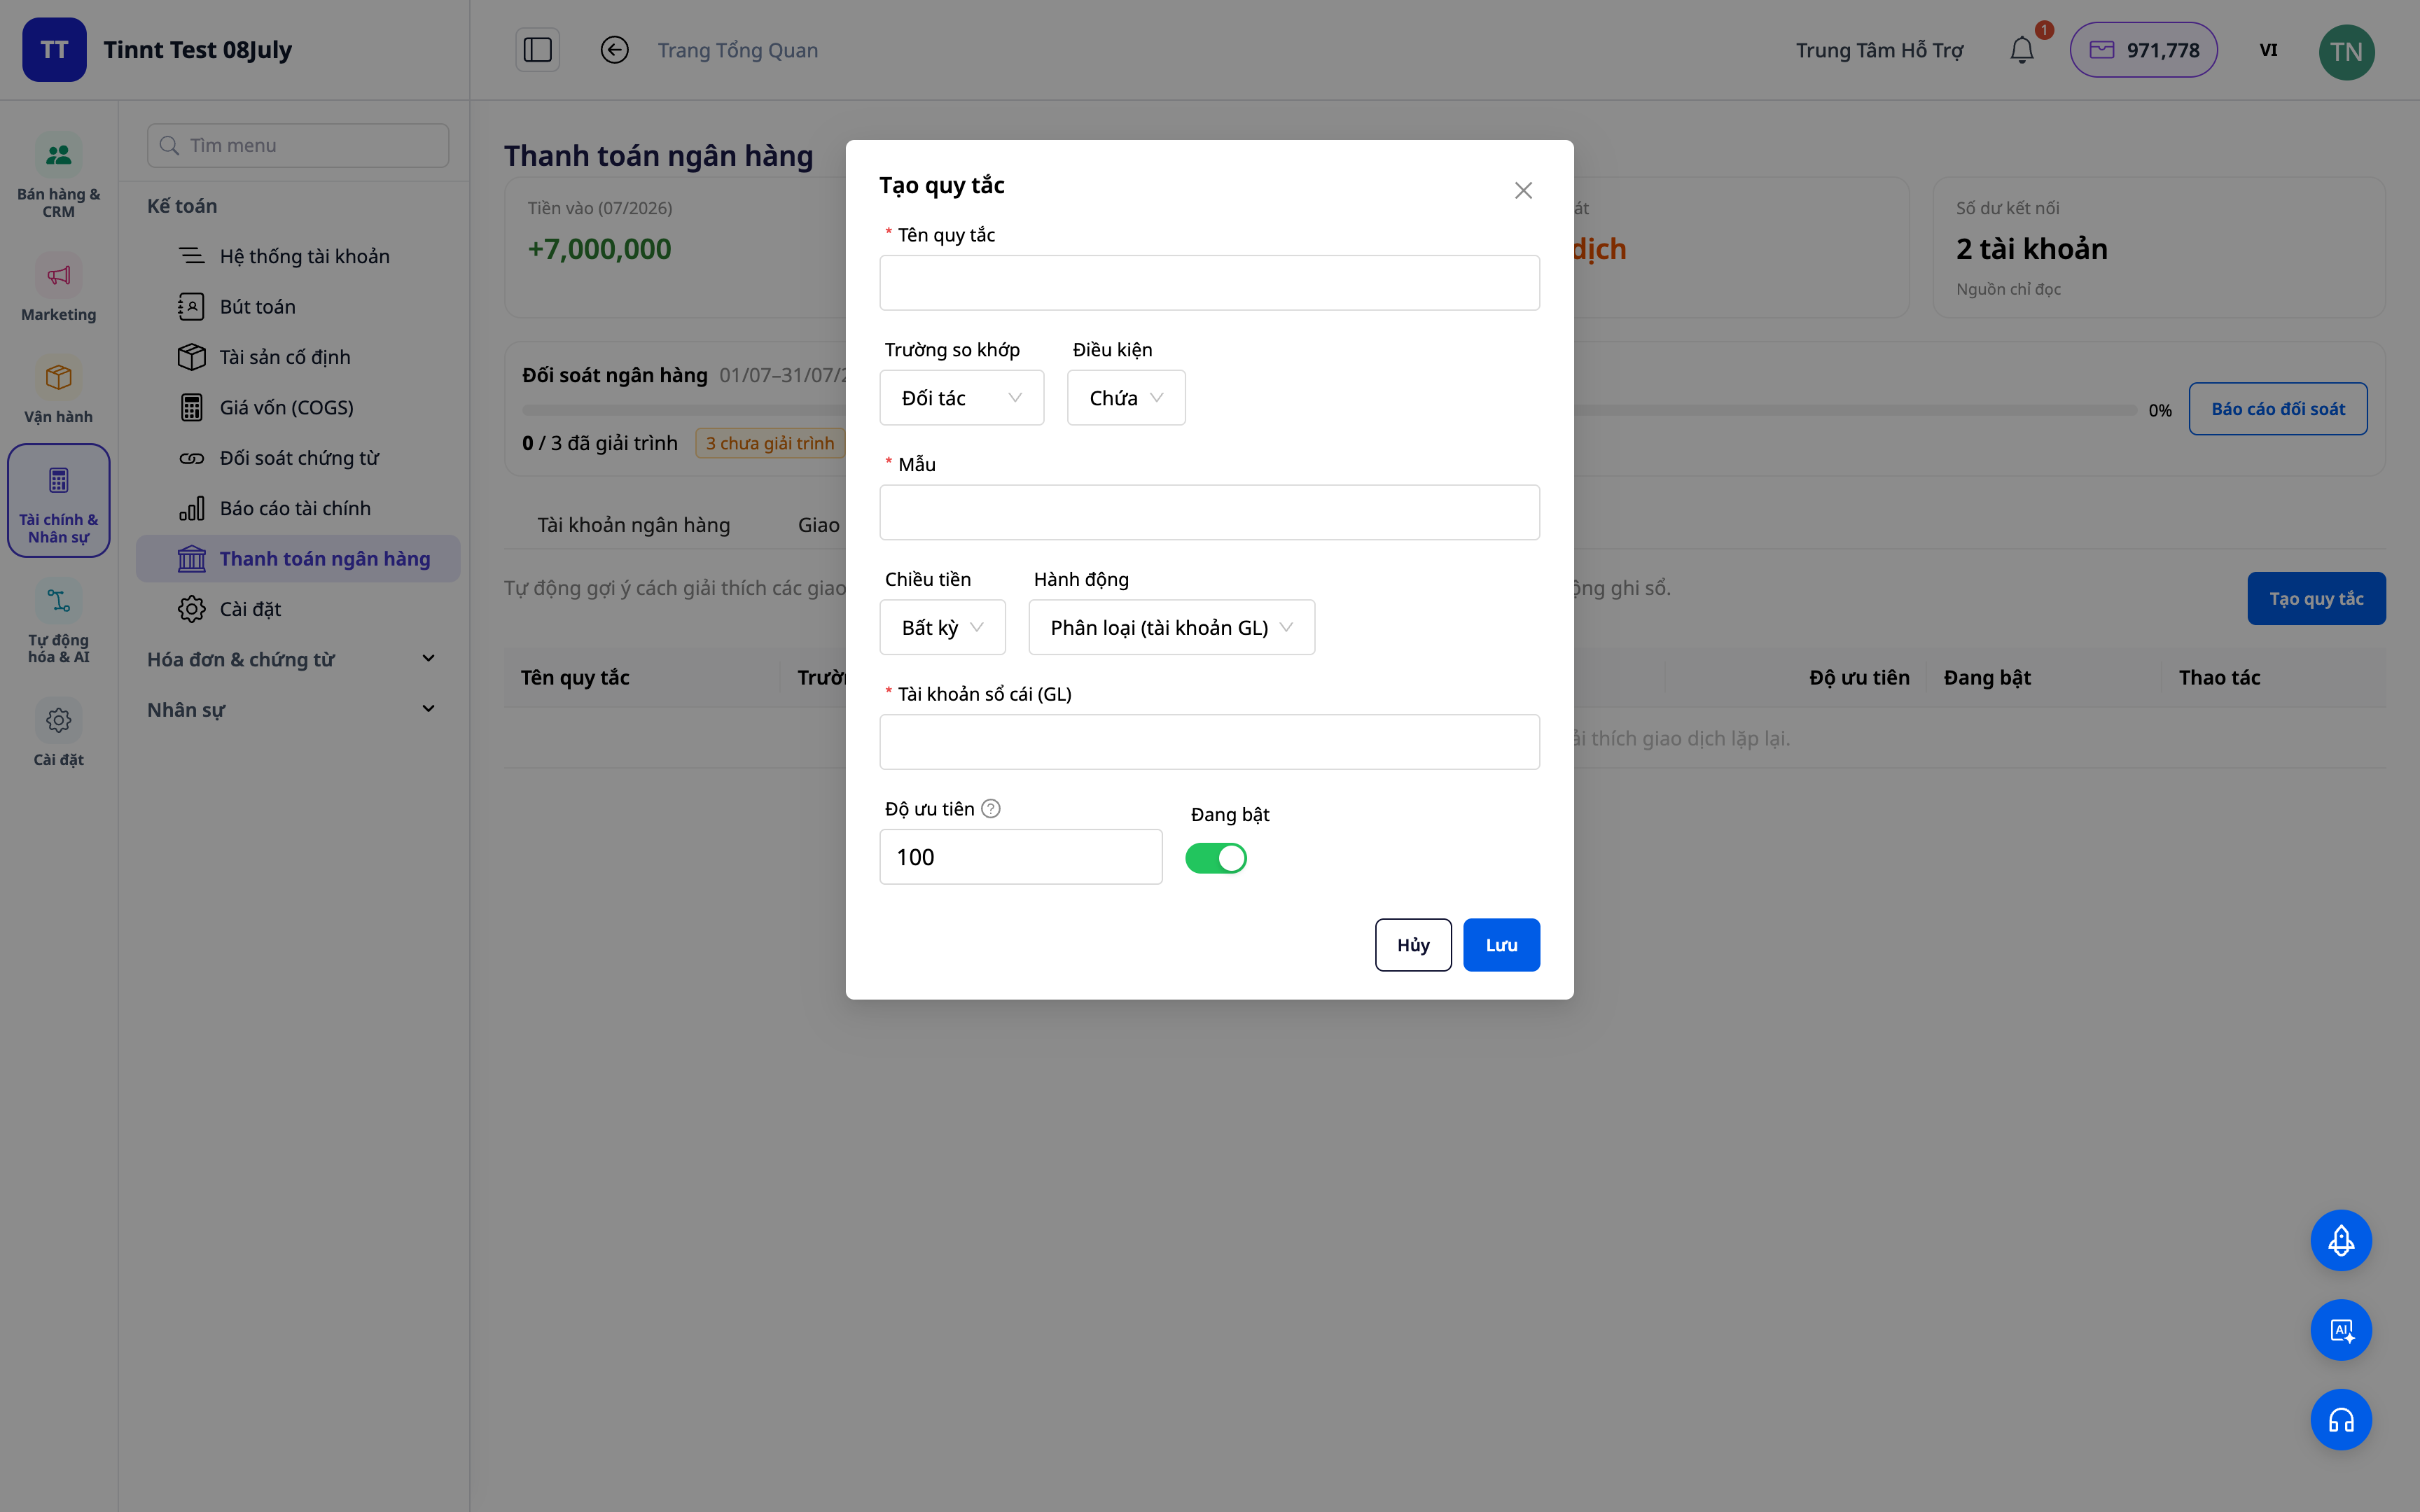This screenshot has height=1512, width=2420.
Task: Open Trung Tâm Hỗ Trợ link
Action: (x=1879, y=50)
